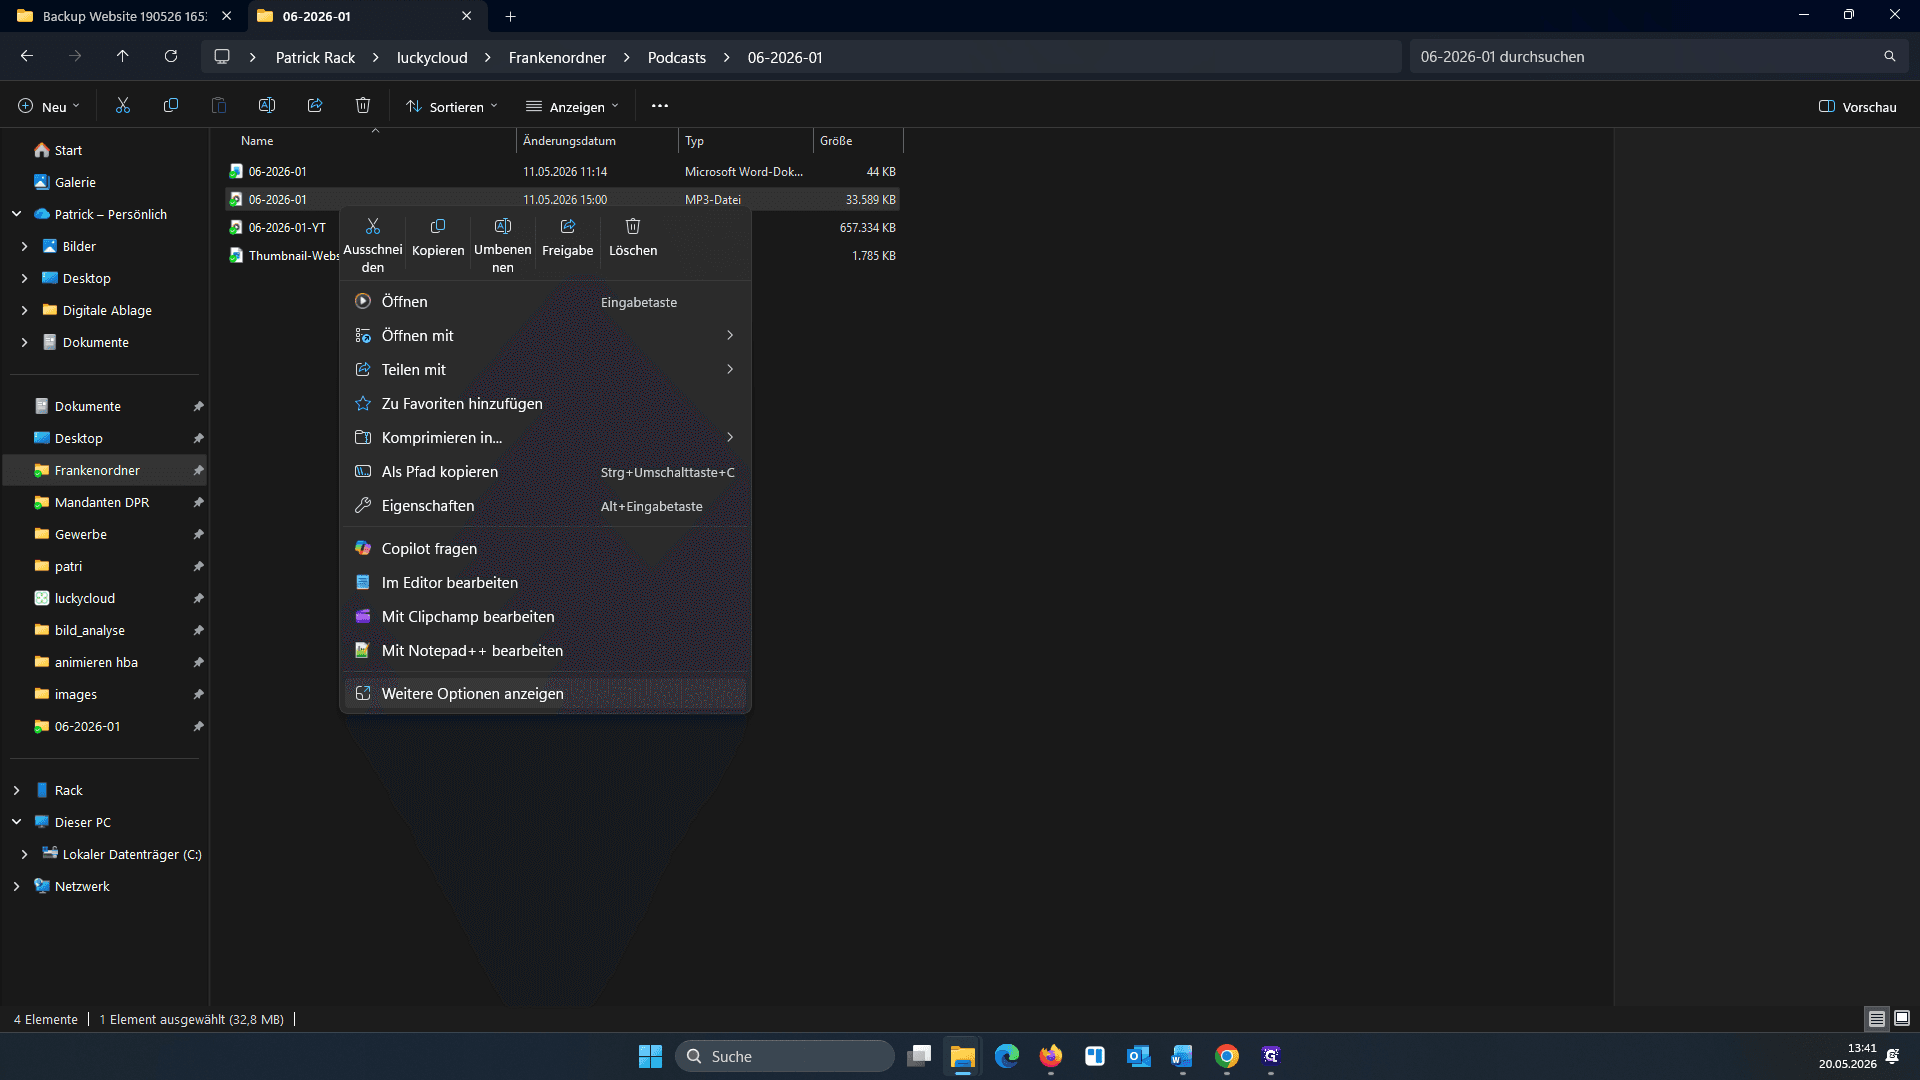Collapse the Patrick – Persönlich node

(x=17, y=214)
